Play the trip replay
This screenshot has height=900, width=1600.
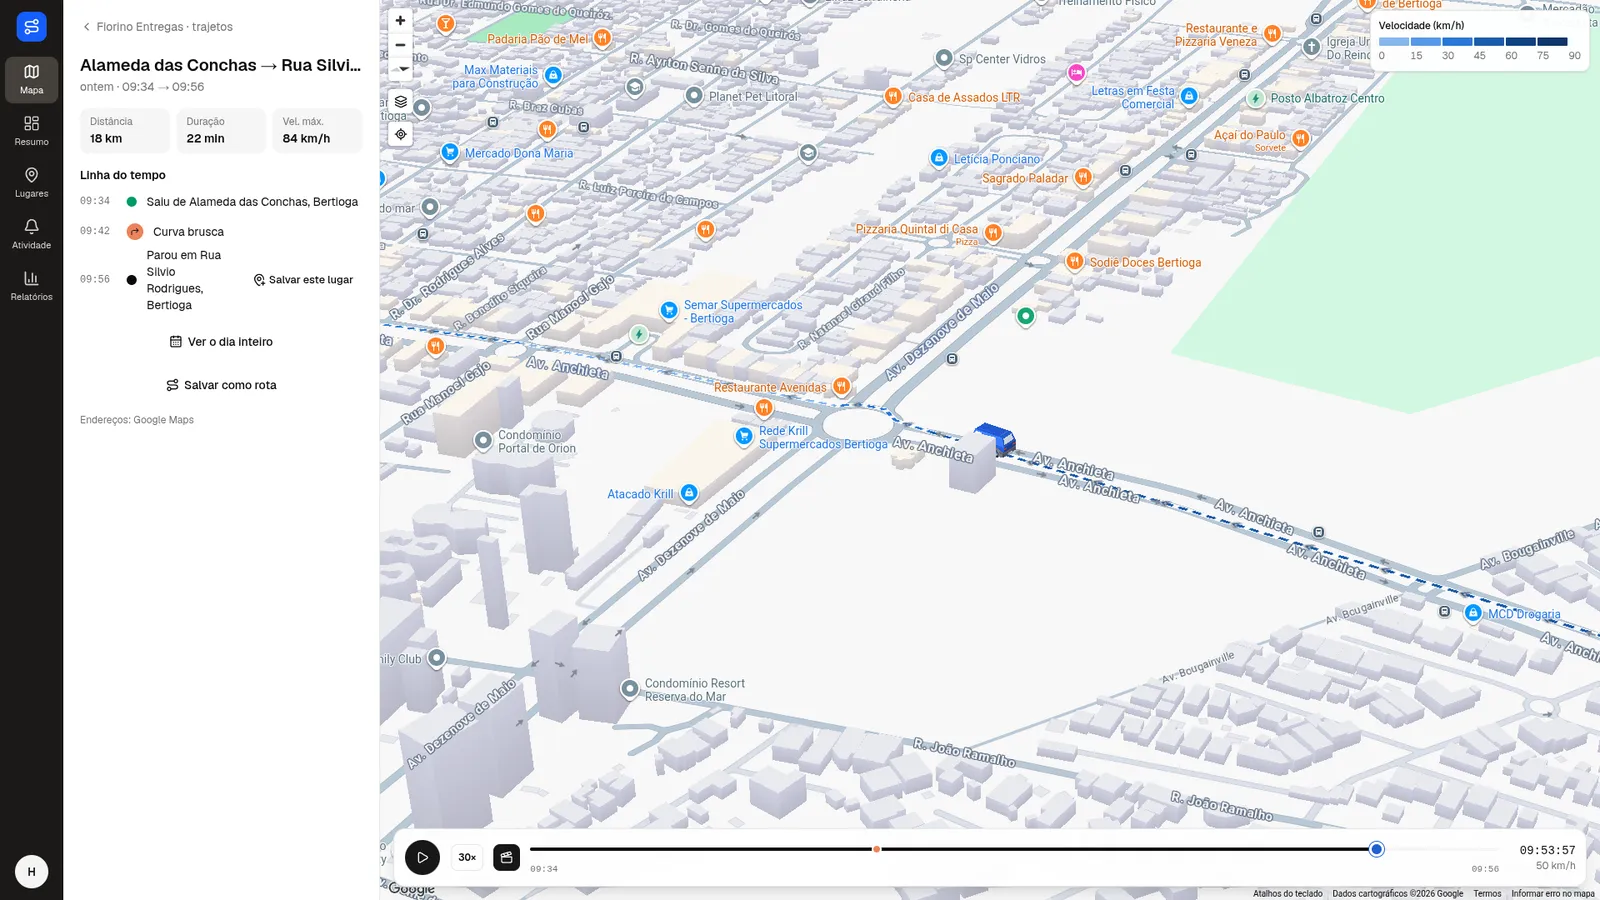point(422,857)
